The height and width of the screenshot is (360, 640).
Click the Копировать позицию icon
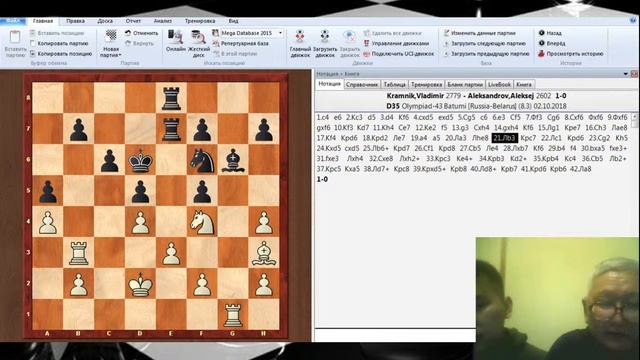[x=33, y=53]
